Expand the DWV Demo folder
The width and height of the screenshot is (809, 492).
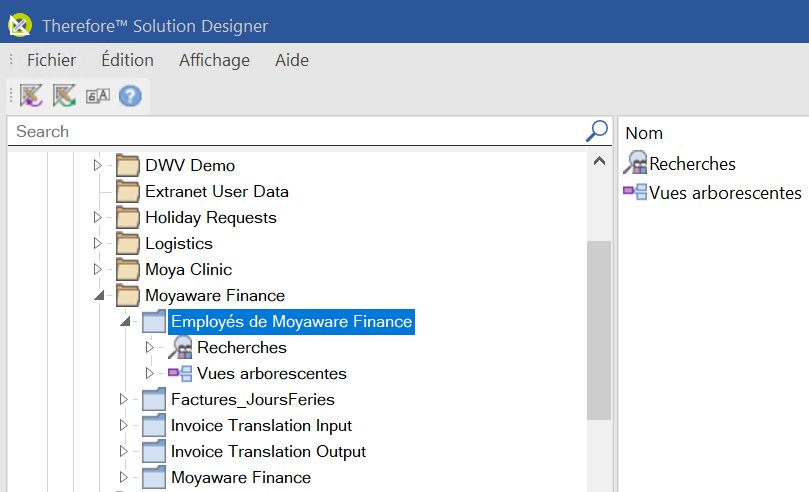[x=98, y=165]
